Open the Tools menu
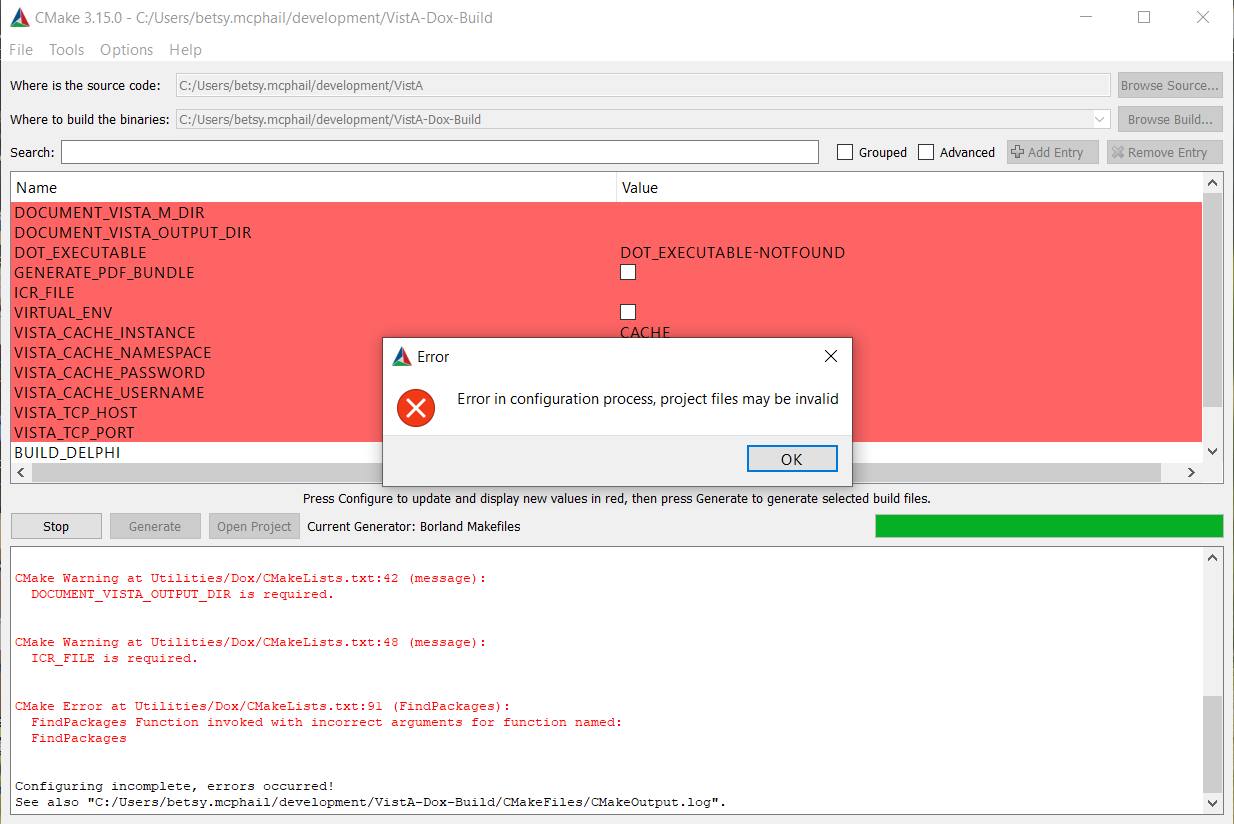Image resolution: width=1234 pixels, height=824 pixels. pyautogui.click(x=67, y=50)
